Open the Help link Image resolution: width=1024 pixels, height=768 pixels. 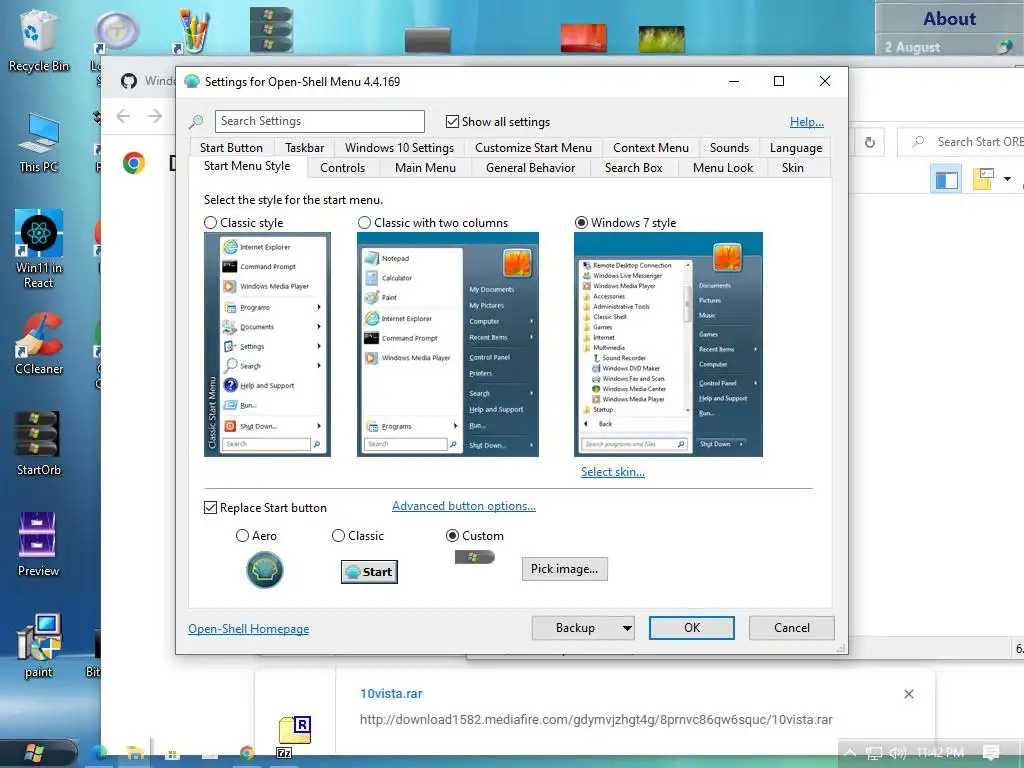click(807, 121)
